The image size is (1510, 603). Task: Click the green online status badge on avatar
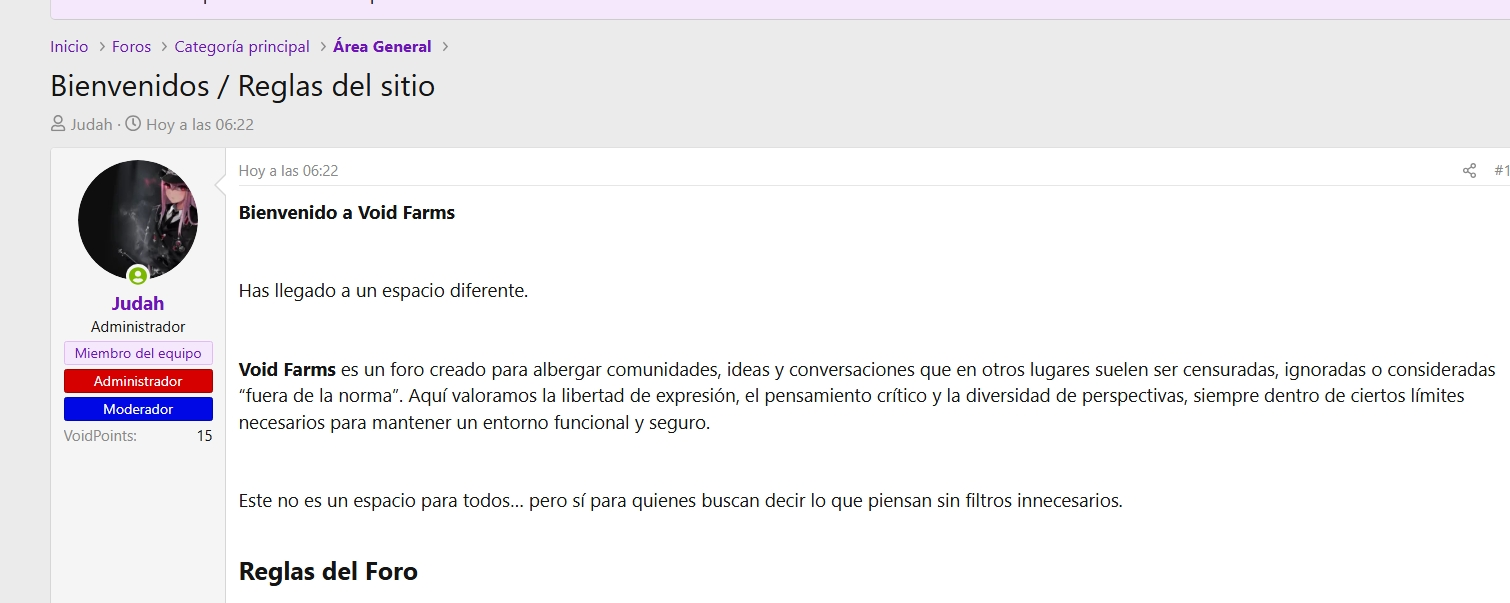point(138,276)
